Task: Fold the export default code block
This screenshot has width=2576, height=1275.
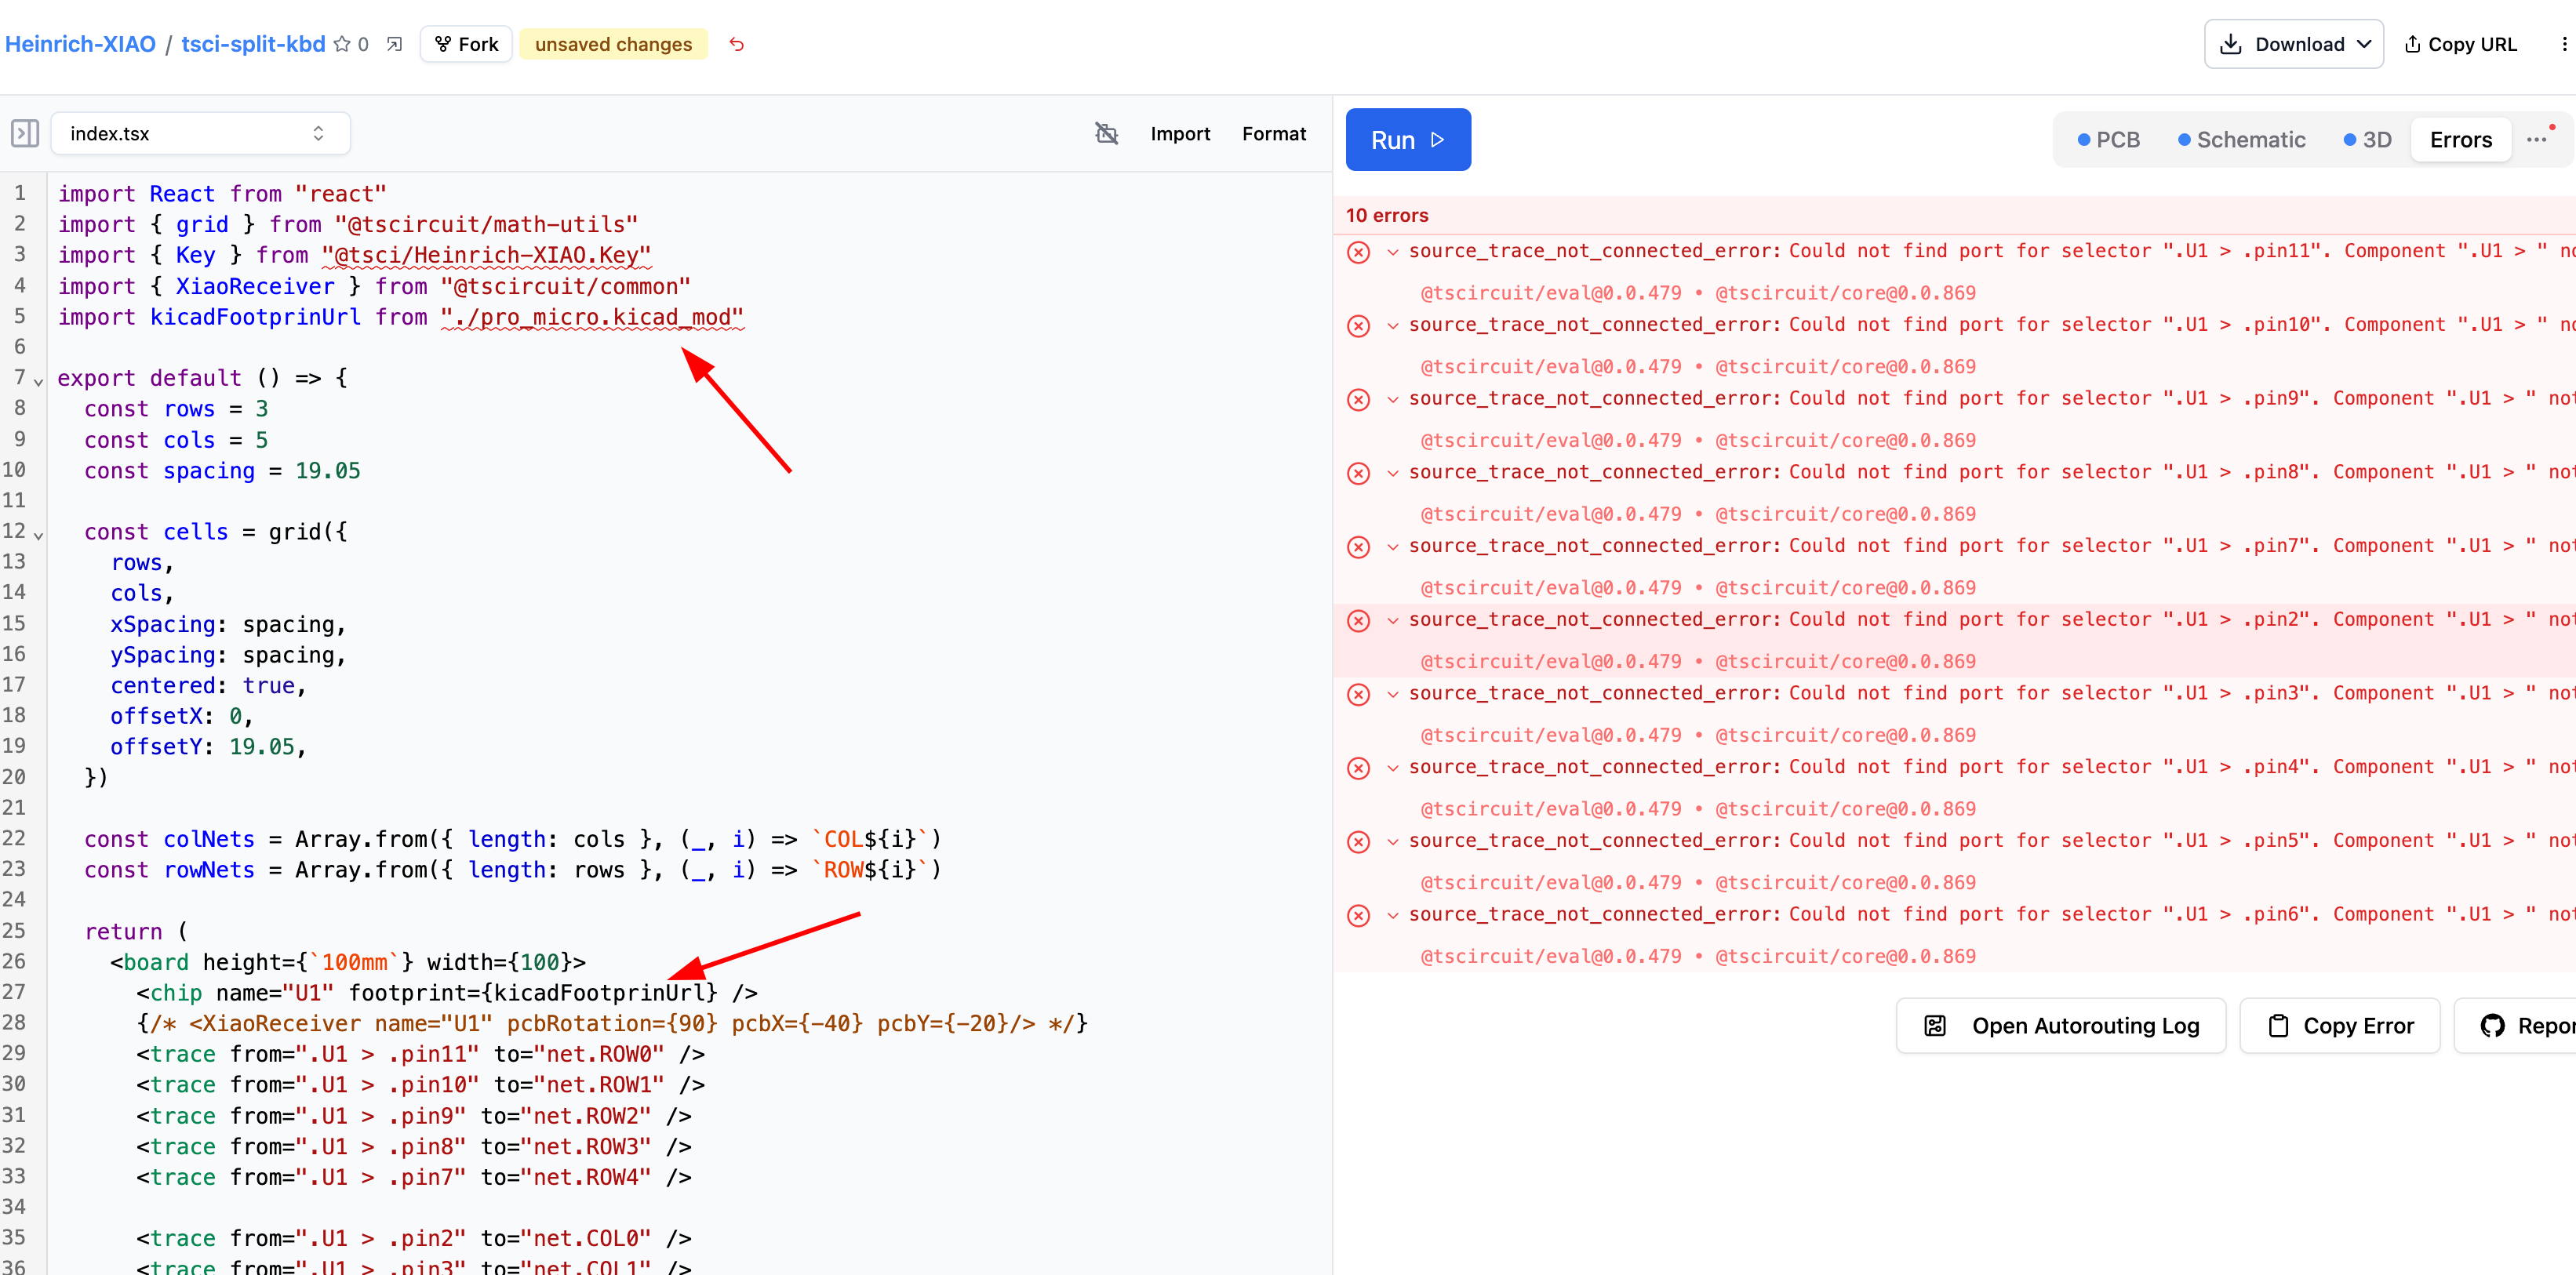Action: (39, 381)
